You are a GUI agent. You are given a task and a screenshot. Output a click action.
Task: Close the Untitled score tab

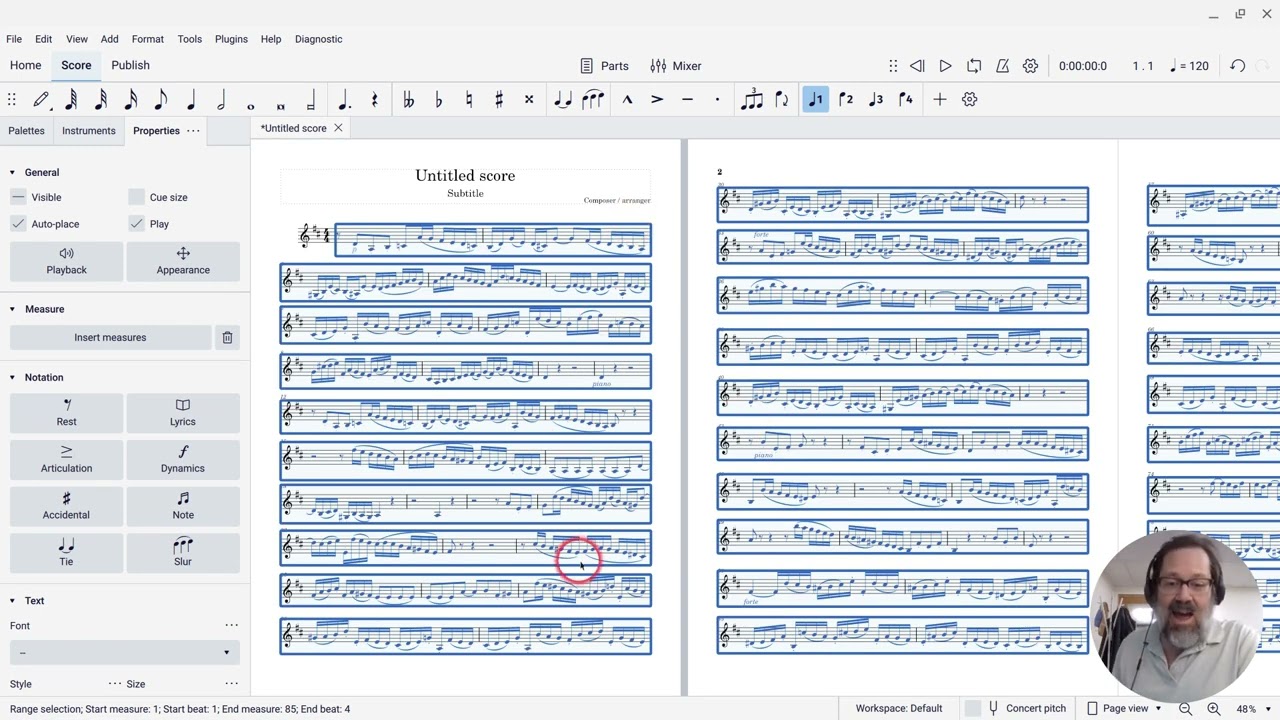coord(338,128)
